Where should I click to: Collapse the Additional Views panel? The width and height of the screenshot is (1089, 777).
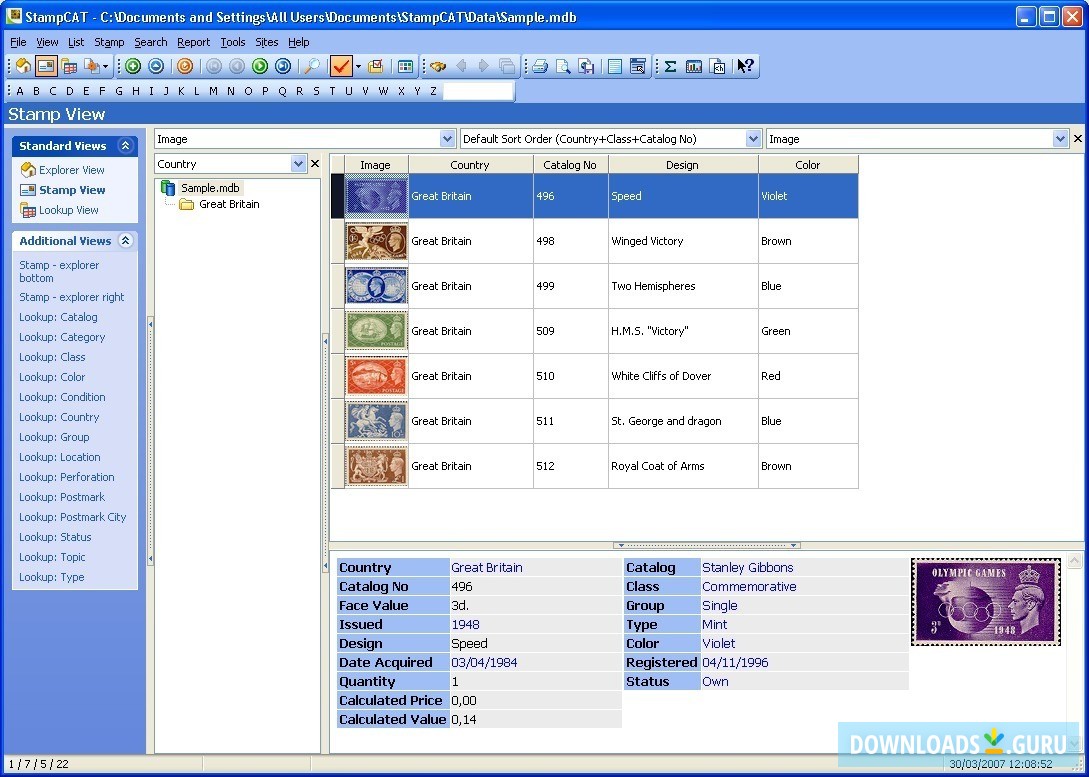tap(125, 241)
